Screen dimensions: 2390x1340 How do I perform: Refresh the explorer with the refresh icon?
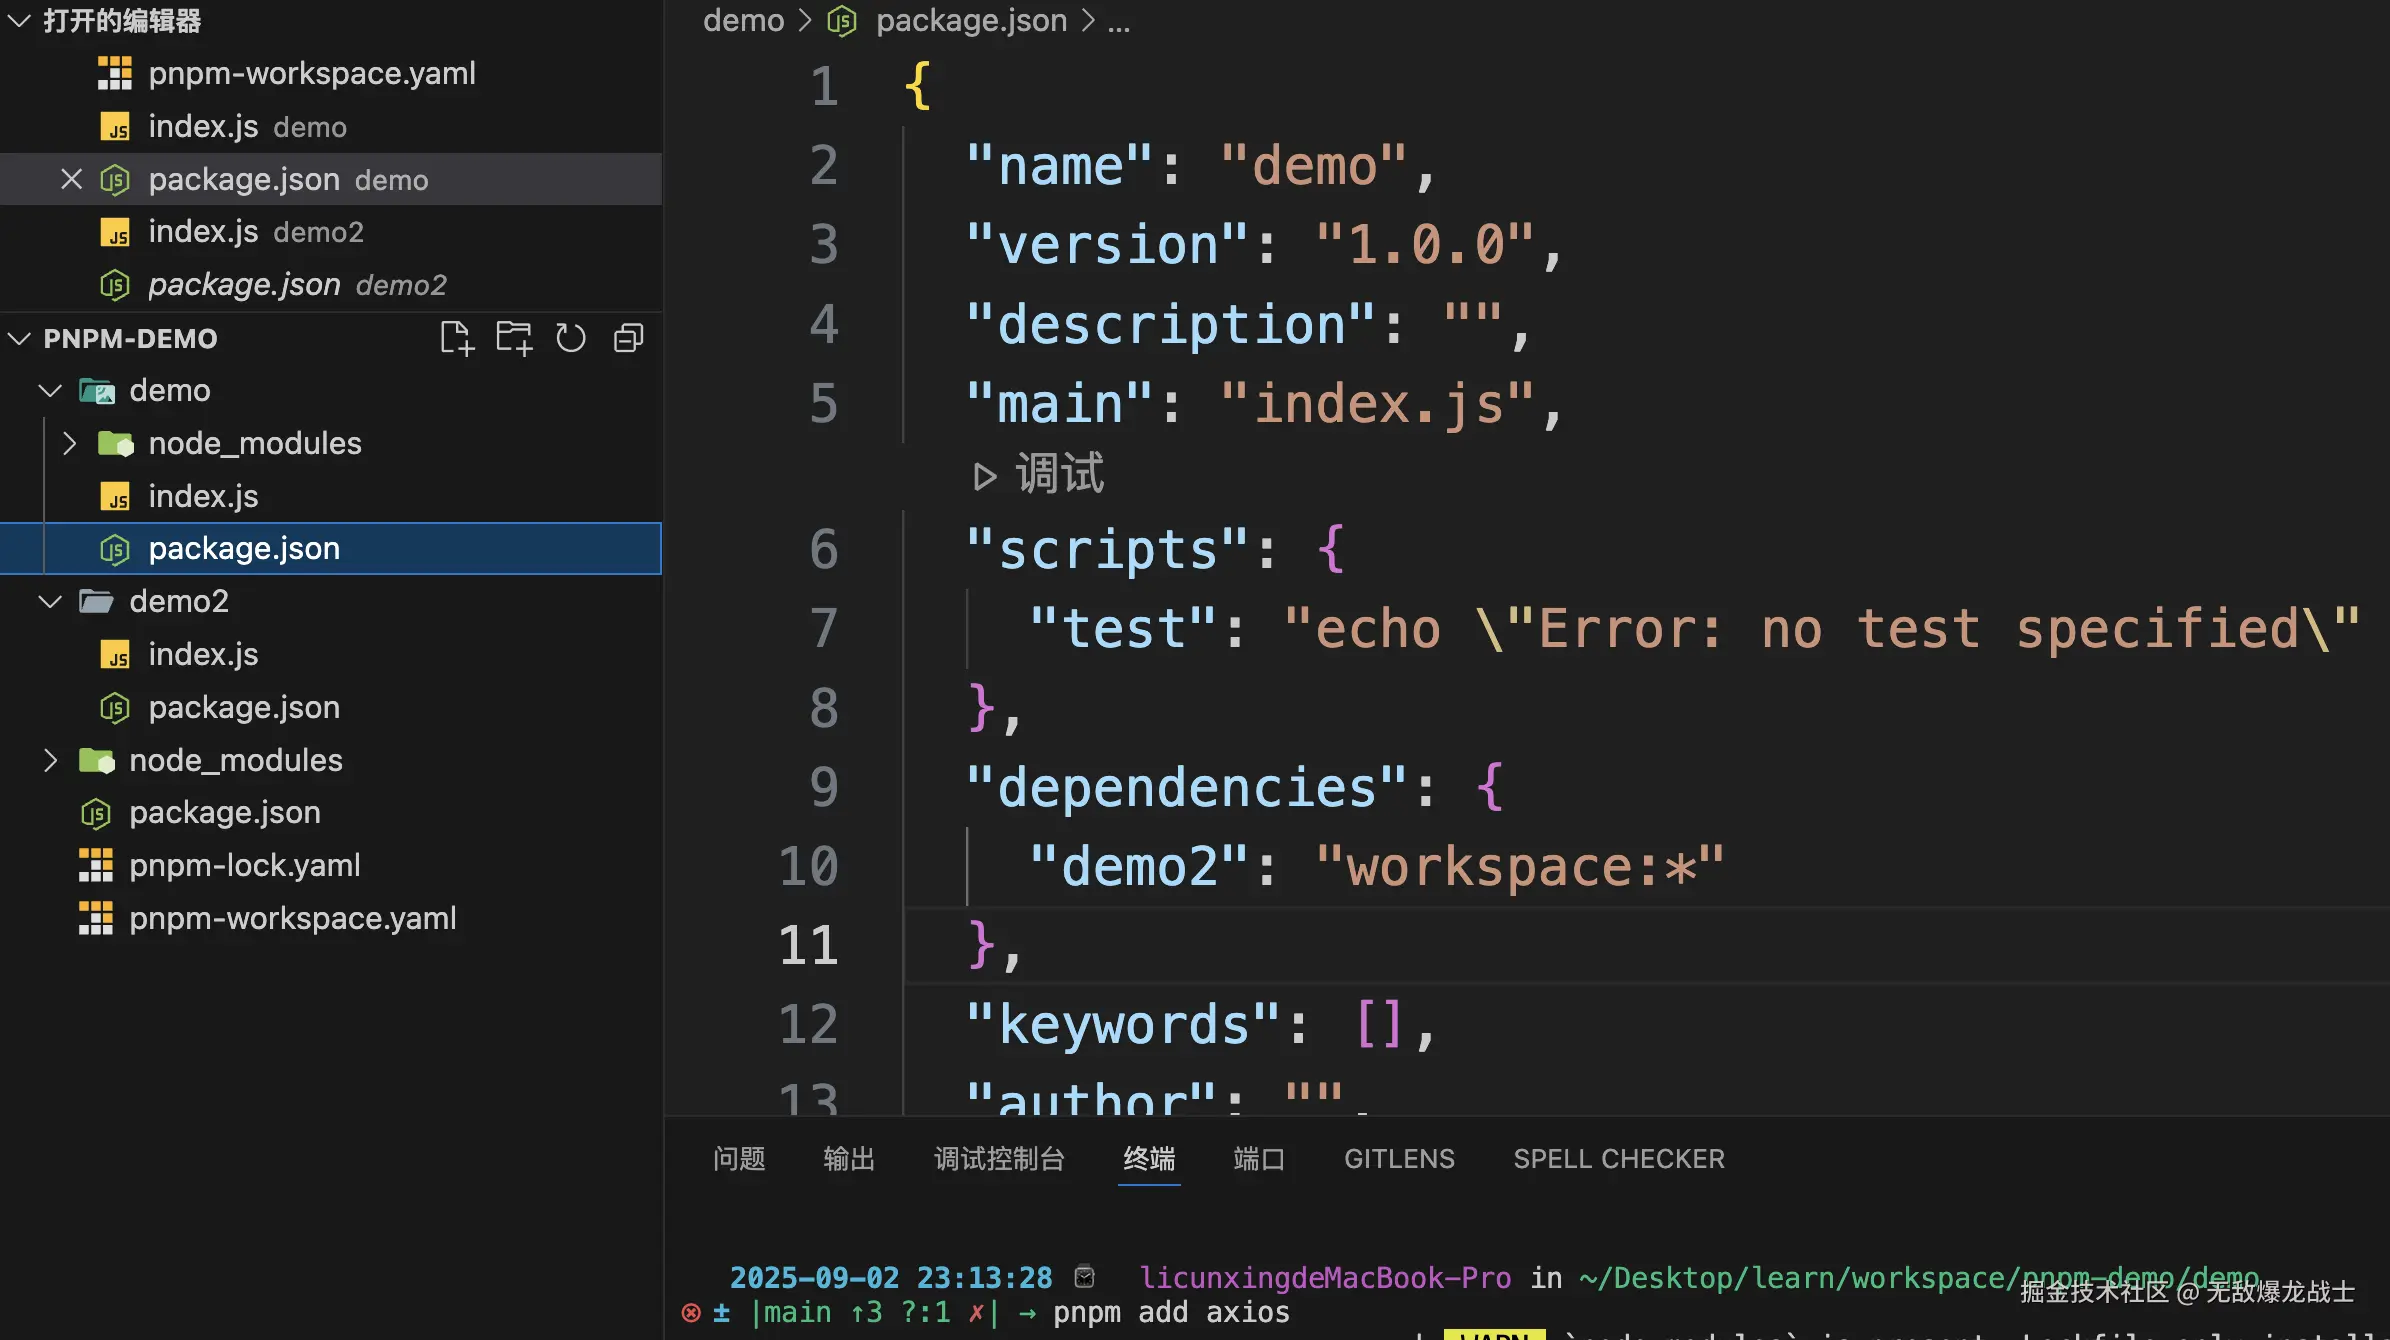click(x=571, y=338)
